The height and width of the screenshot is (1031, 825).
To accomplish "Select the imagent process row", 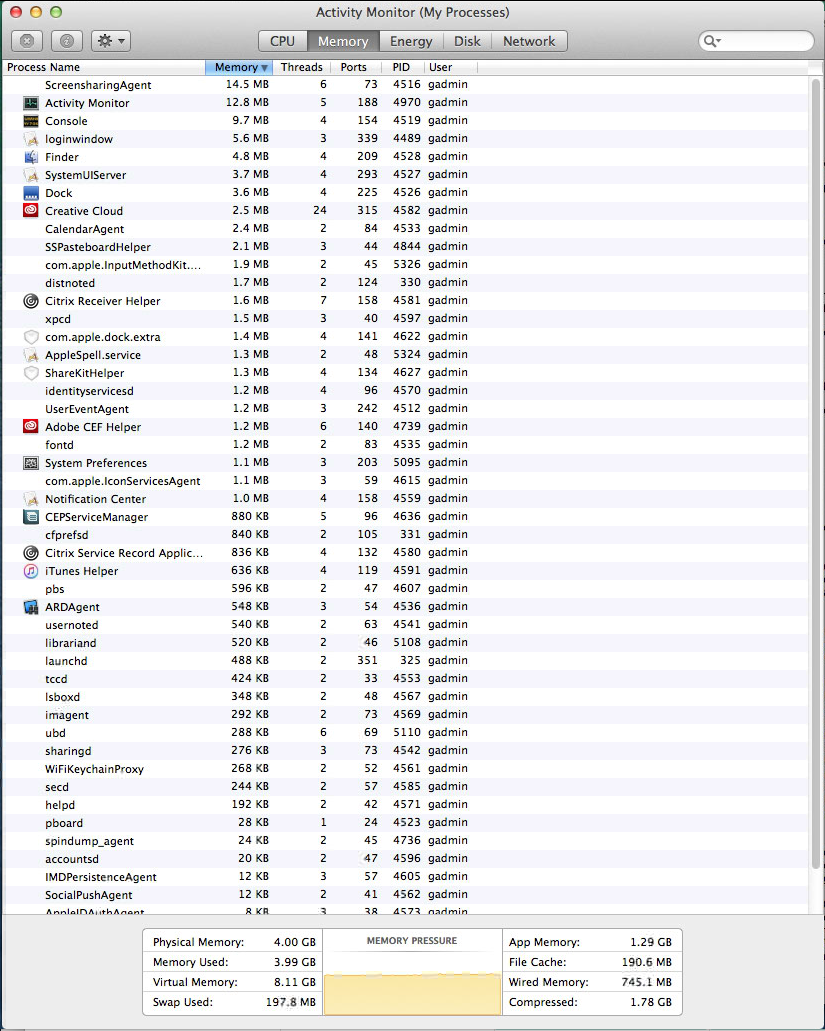I will (x=406, y=715).
